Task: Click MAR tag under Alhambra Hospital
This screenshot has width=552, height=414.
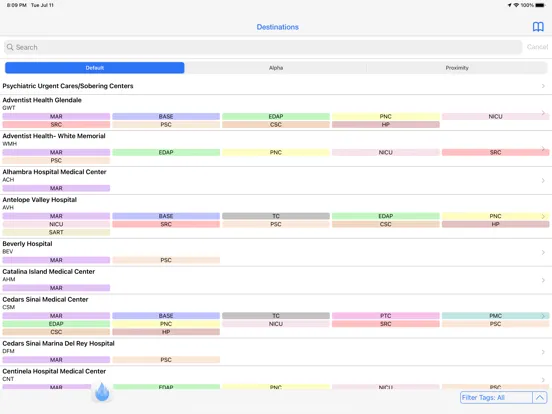Action: (x=56, y=188)
